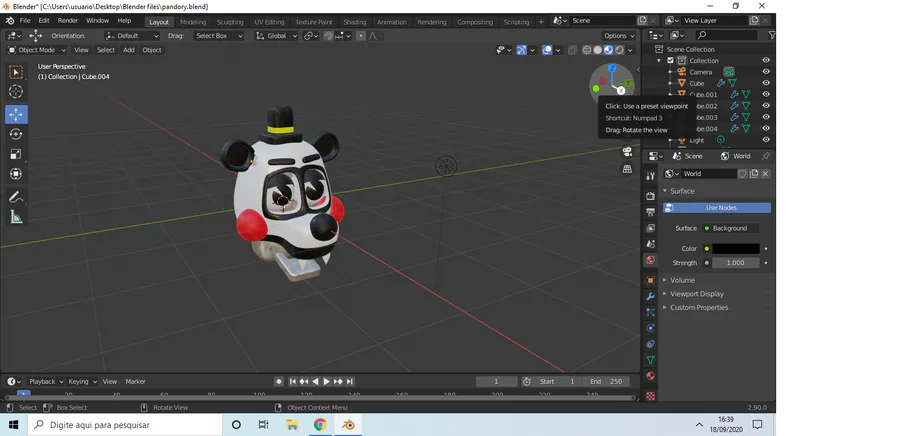Open the Scene properties tab
Image resolution: width=900 pixels, height=436 pixels.
point(650,244)
